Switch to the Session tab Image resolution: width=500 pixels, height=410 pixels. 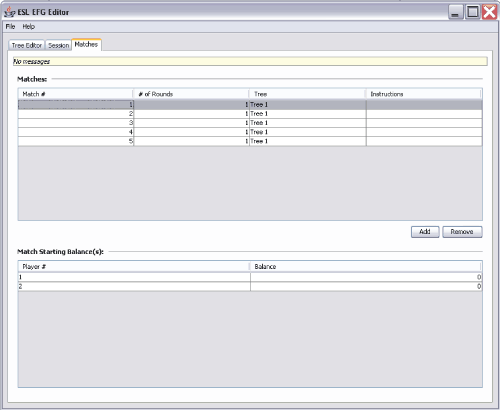[58, 45]
